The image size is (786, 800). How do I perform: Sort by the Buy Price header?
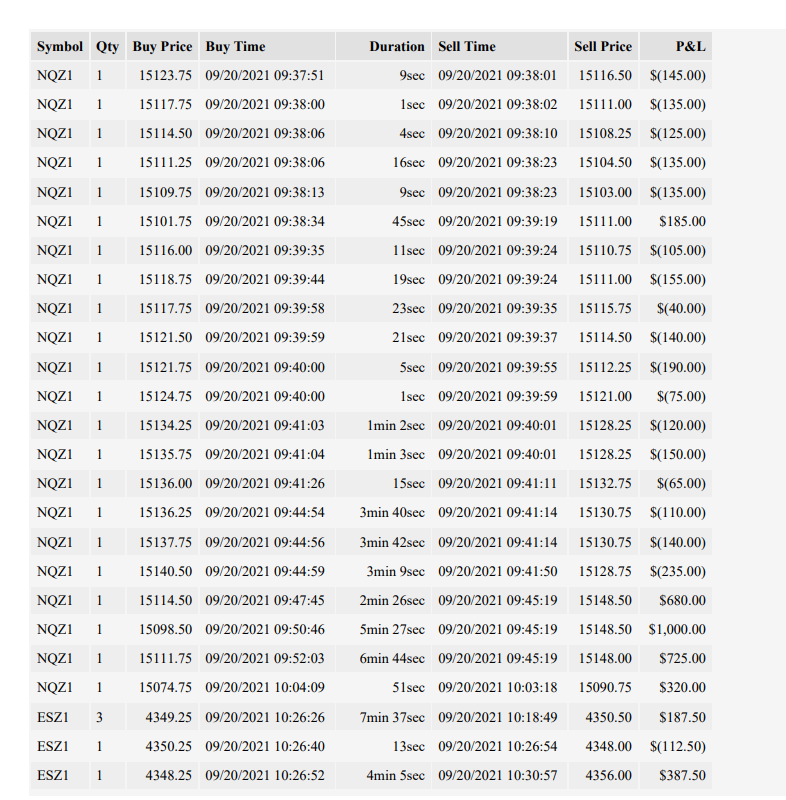point(162,46)
